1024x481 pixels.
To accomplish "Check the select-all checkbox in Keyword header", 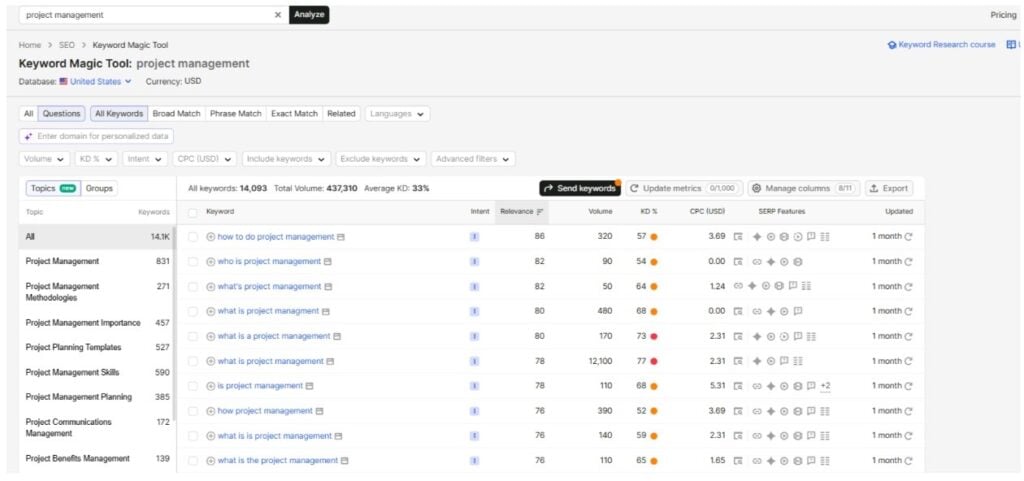I will (193, 212).
